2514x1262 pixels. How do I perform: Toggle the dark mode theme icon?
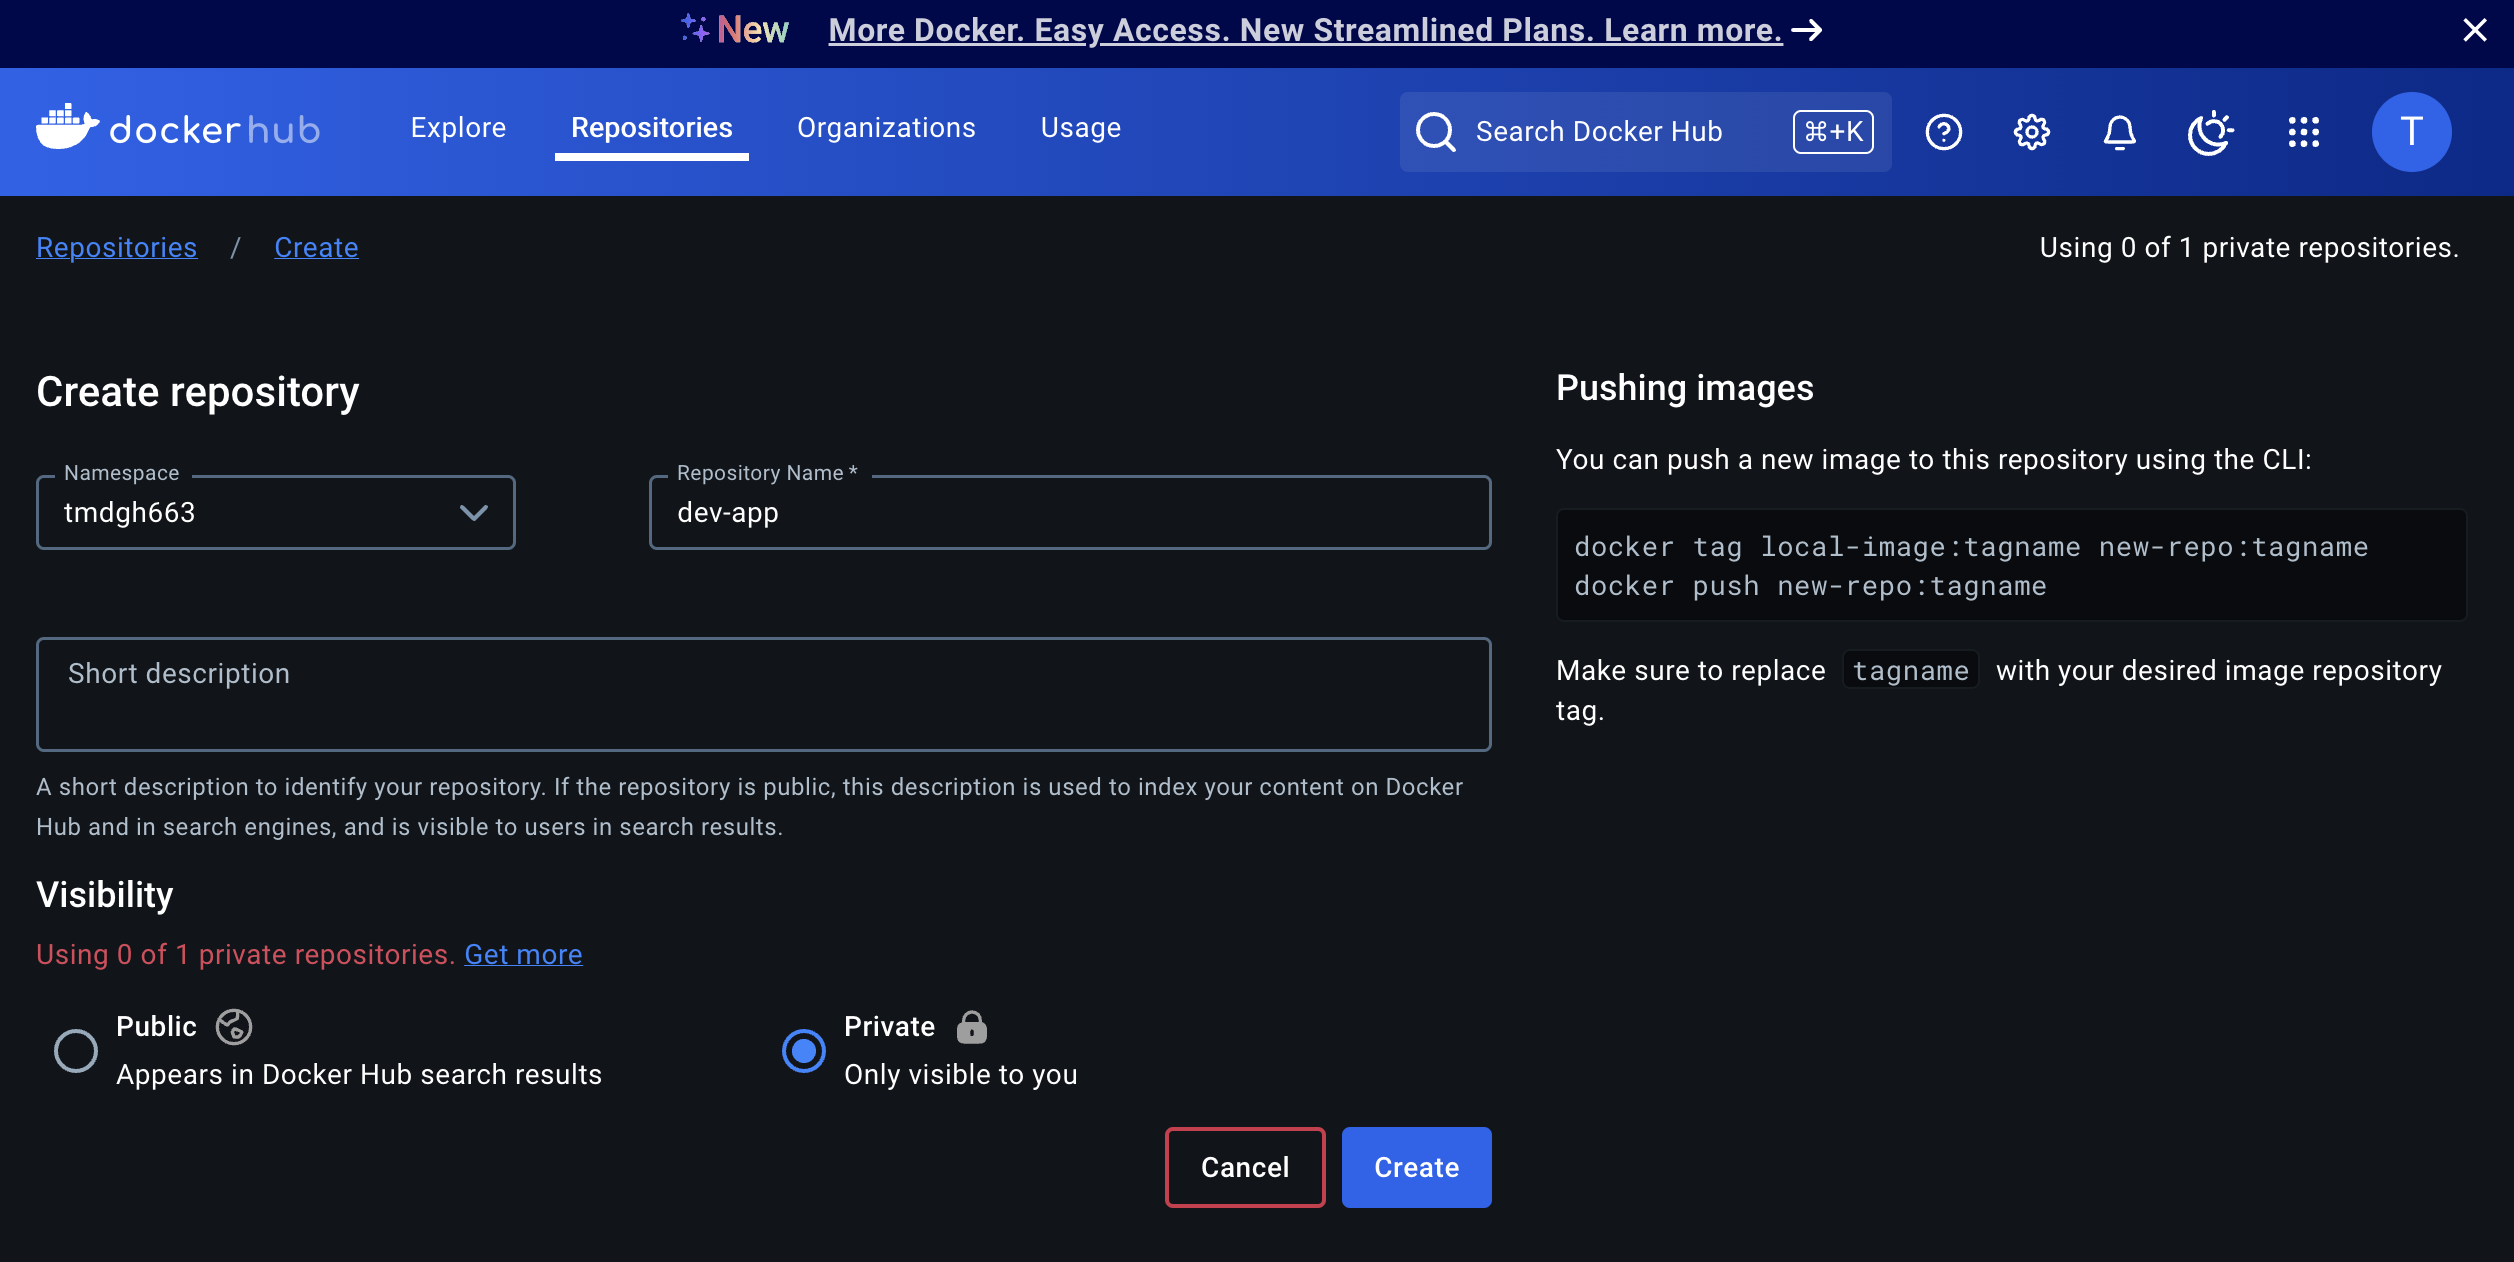[x=2209, y=132]
